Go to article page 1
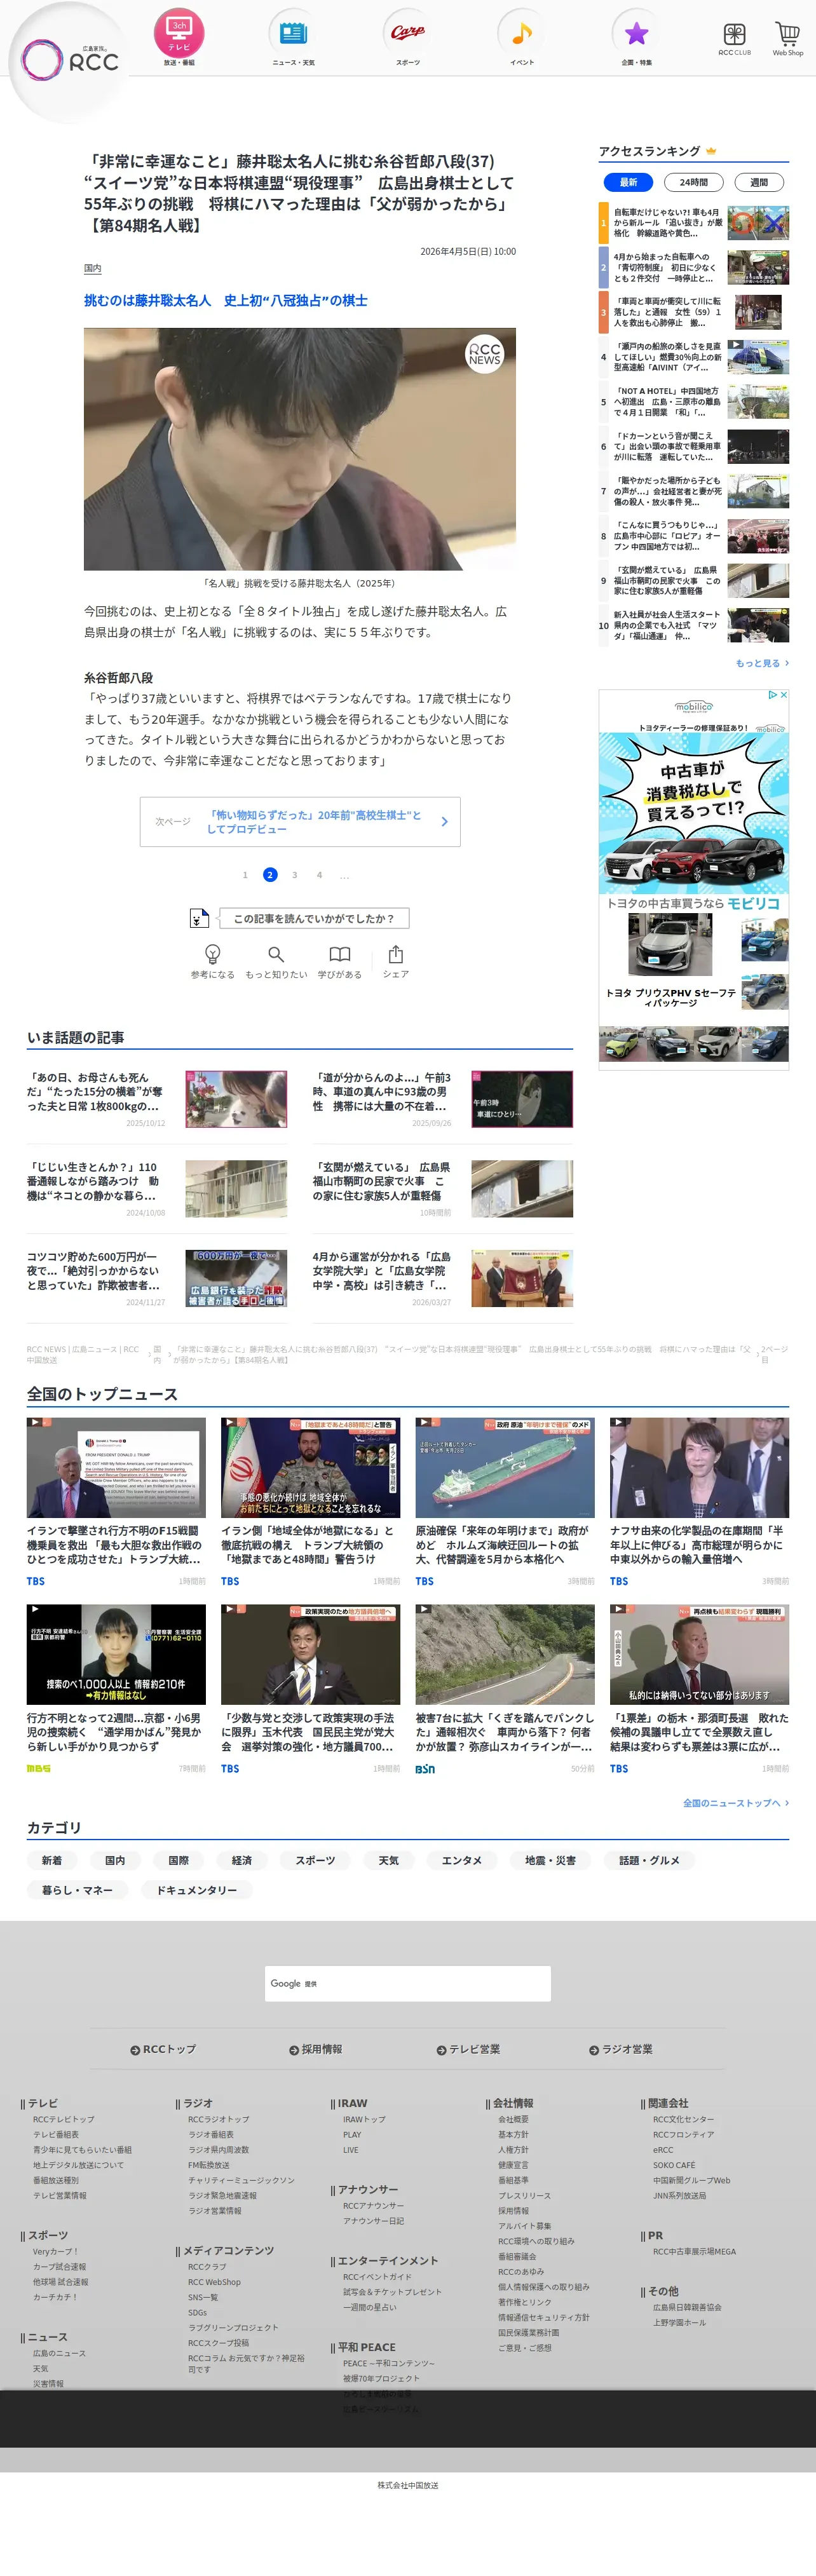Screen dimensions: 816x2576 [x=245, y=875]
